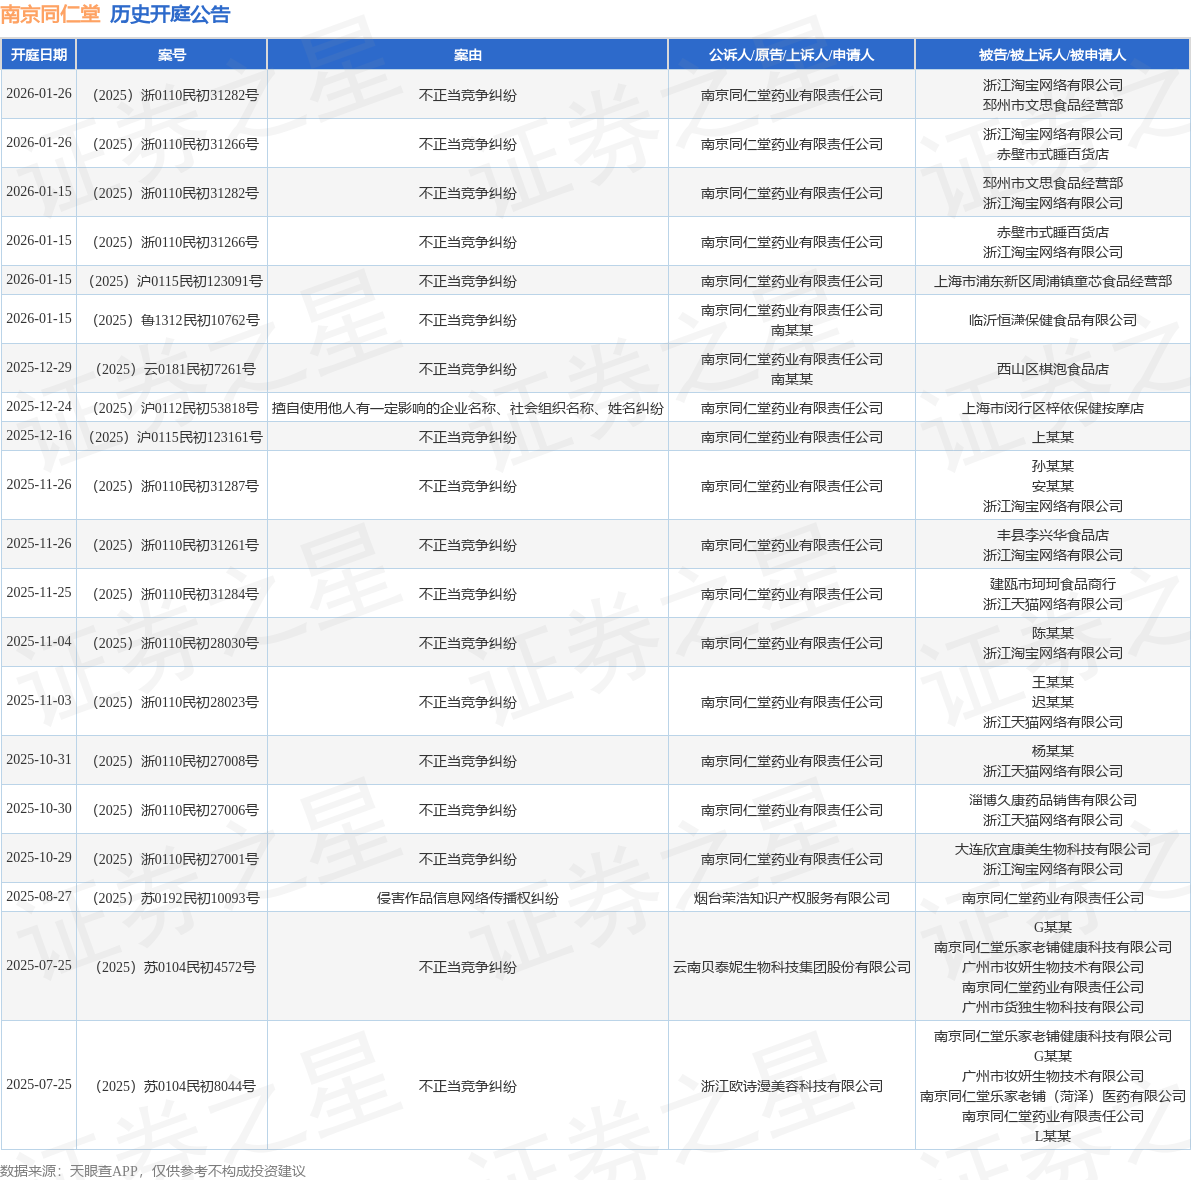Click defendant 杨某某
This screenshot has width=1191, height=1180.
1053,751
